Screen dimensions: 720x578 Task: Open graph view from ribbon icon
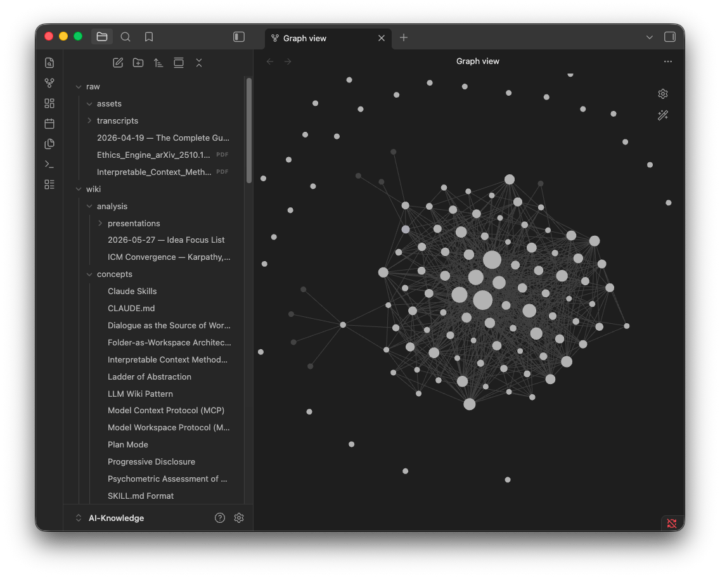pyautogui.click(x=50, y=83)
